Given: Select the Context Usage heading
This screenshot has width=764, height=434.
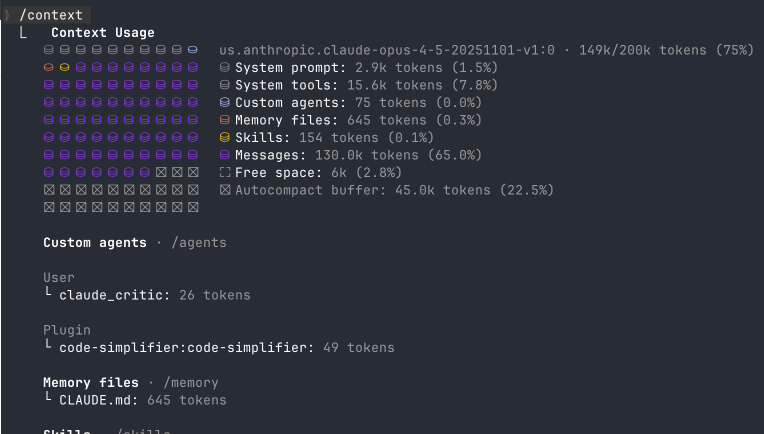Looking at the screenshot, I should pyautogui.click(x=102, y=33).
